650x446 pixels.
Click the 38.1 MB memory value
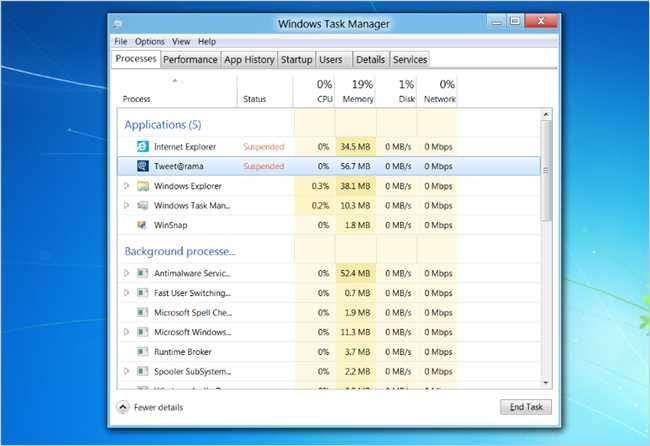pos(355,186)
